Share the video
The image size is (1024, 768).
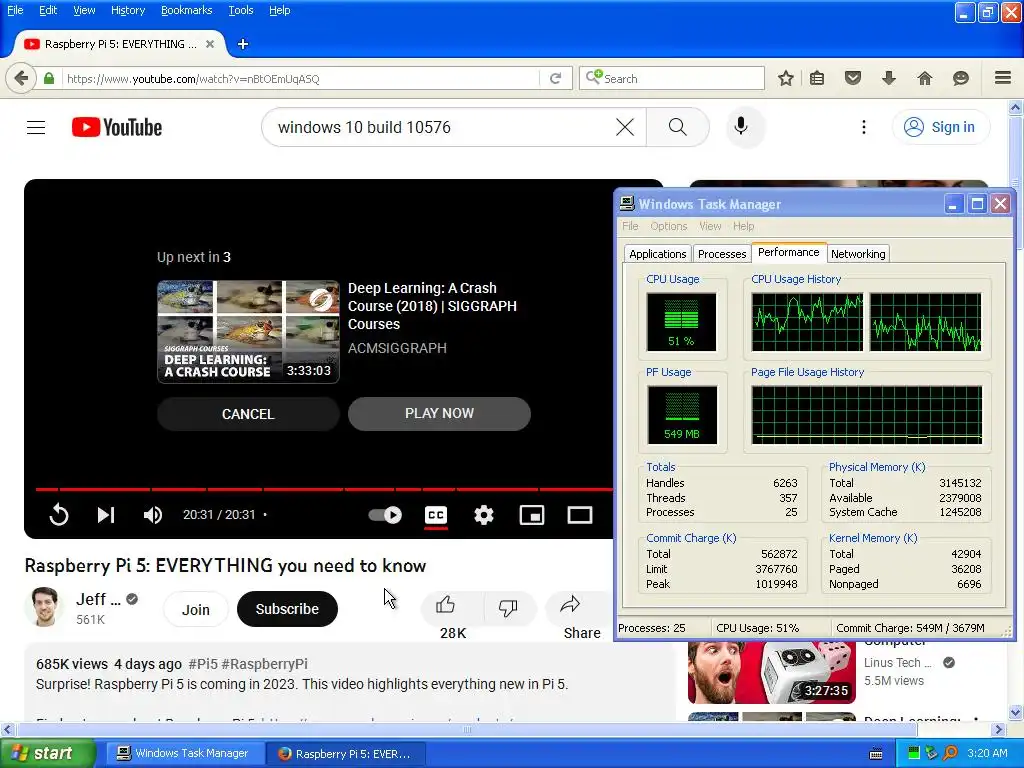571,607
